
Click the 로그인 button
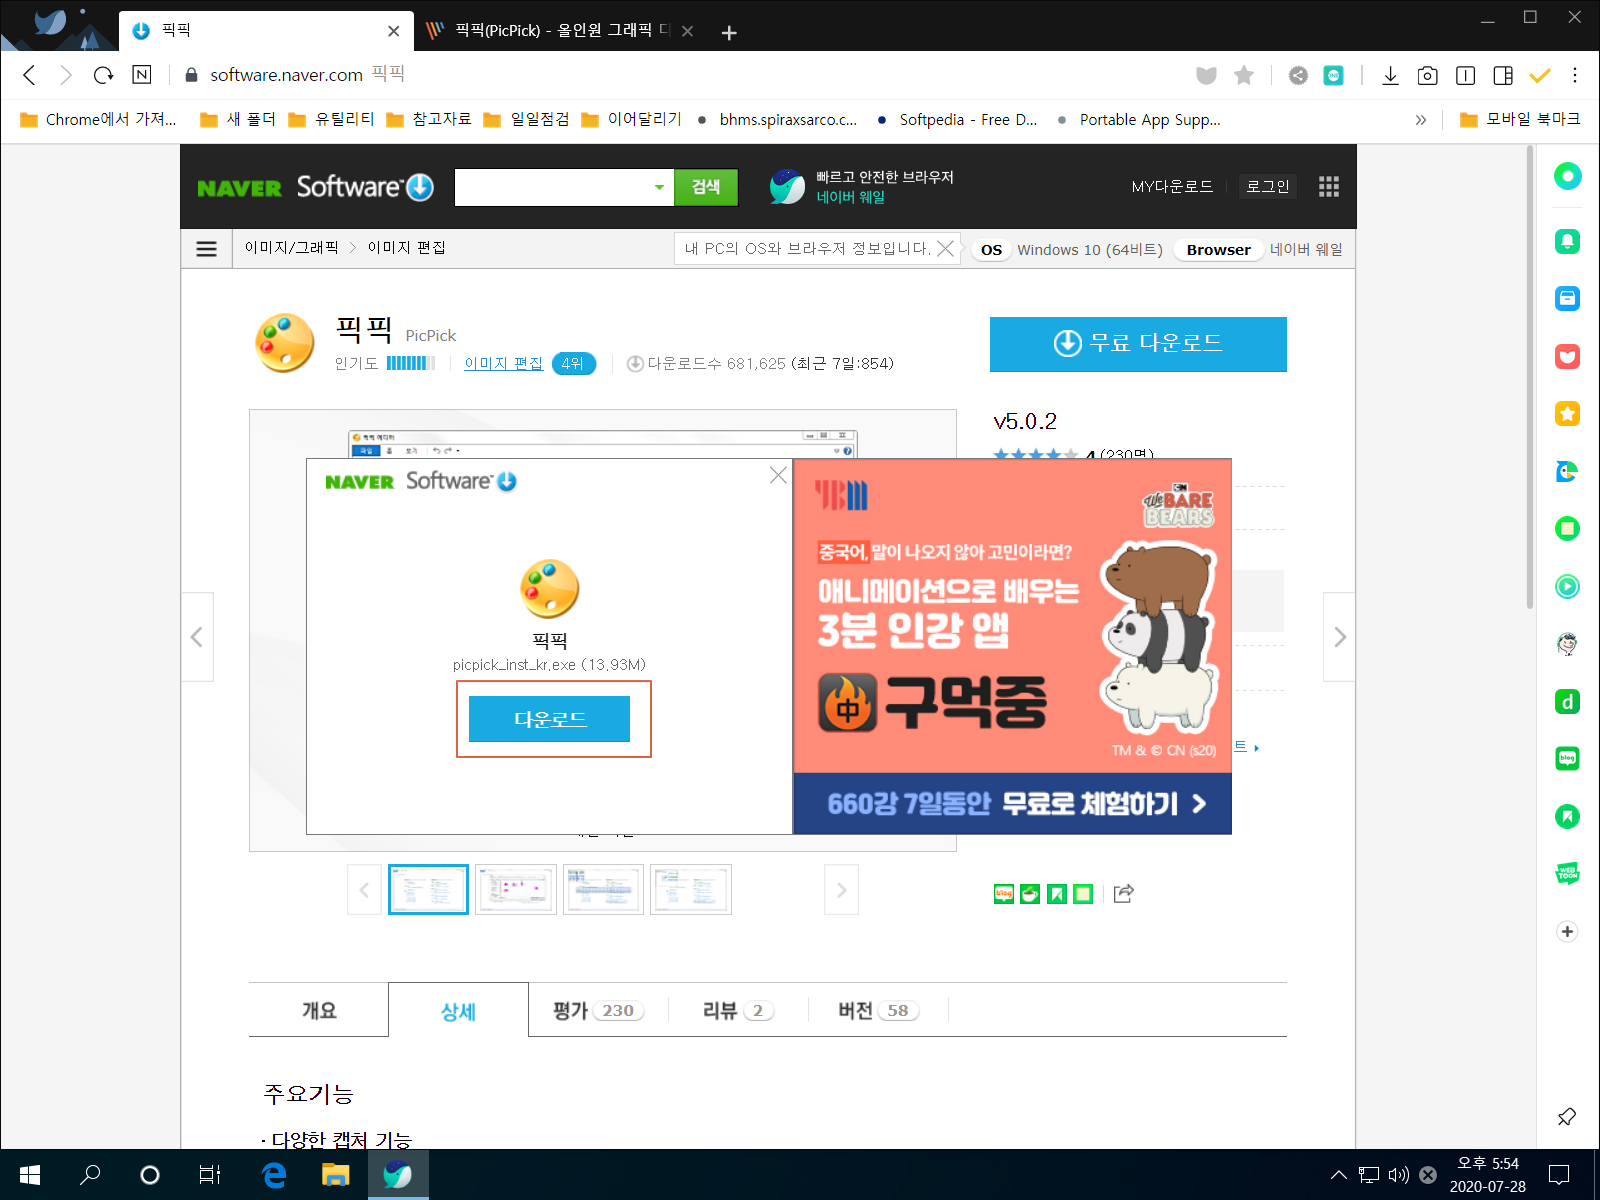click(x=1267, y=187)
